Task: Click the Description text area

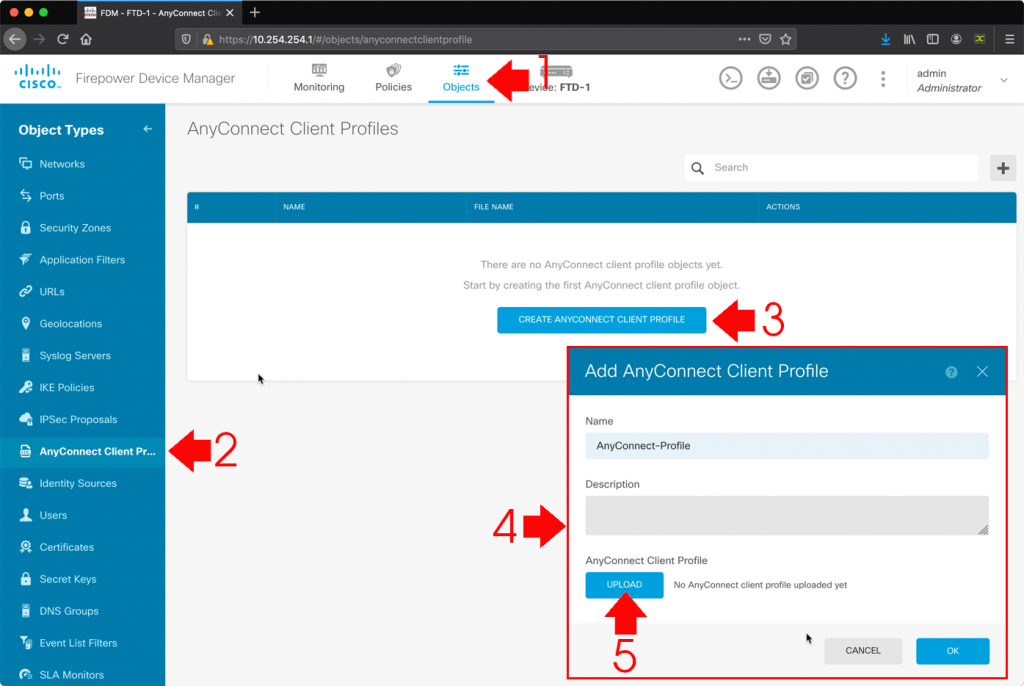Action: (x=786, y=515)
